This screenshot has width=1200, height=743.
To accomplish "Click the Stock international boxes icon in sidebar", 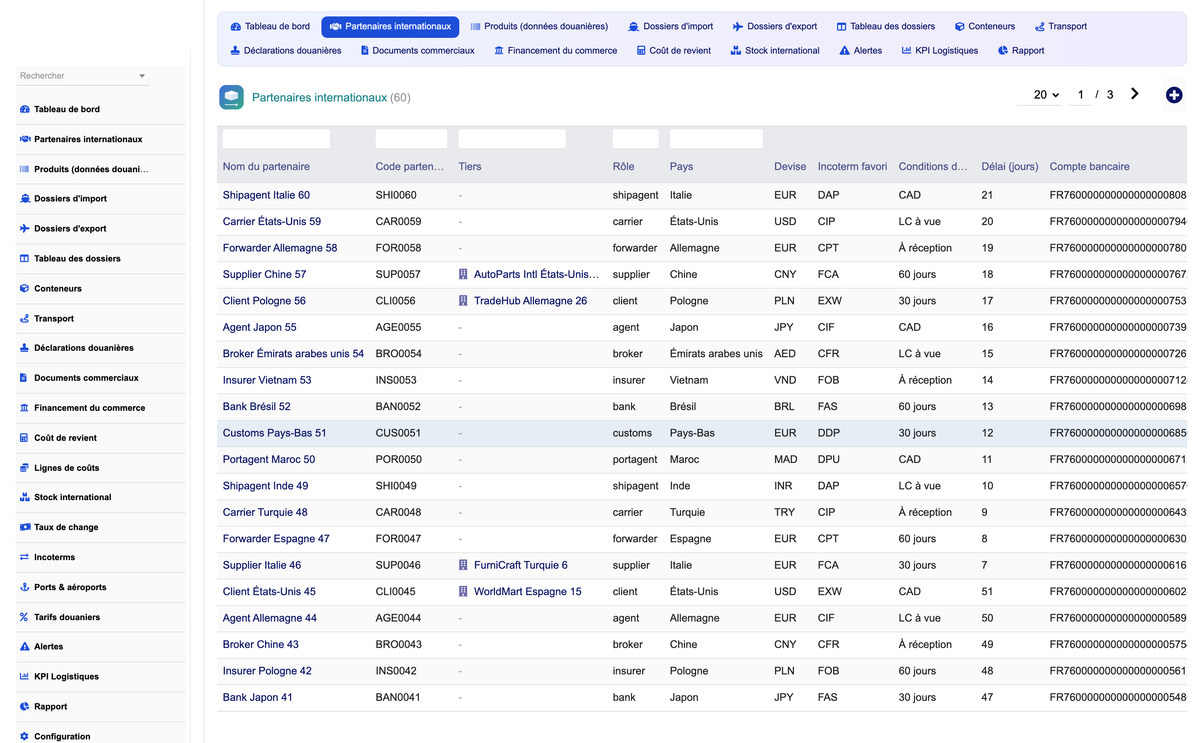I will [x=25, y=497].
